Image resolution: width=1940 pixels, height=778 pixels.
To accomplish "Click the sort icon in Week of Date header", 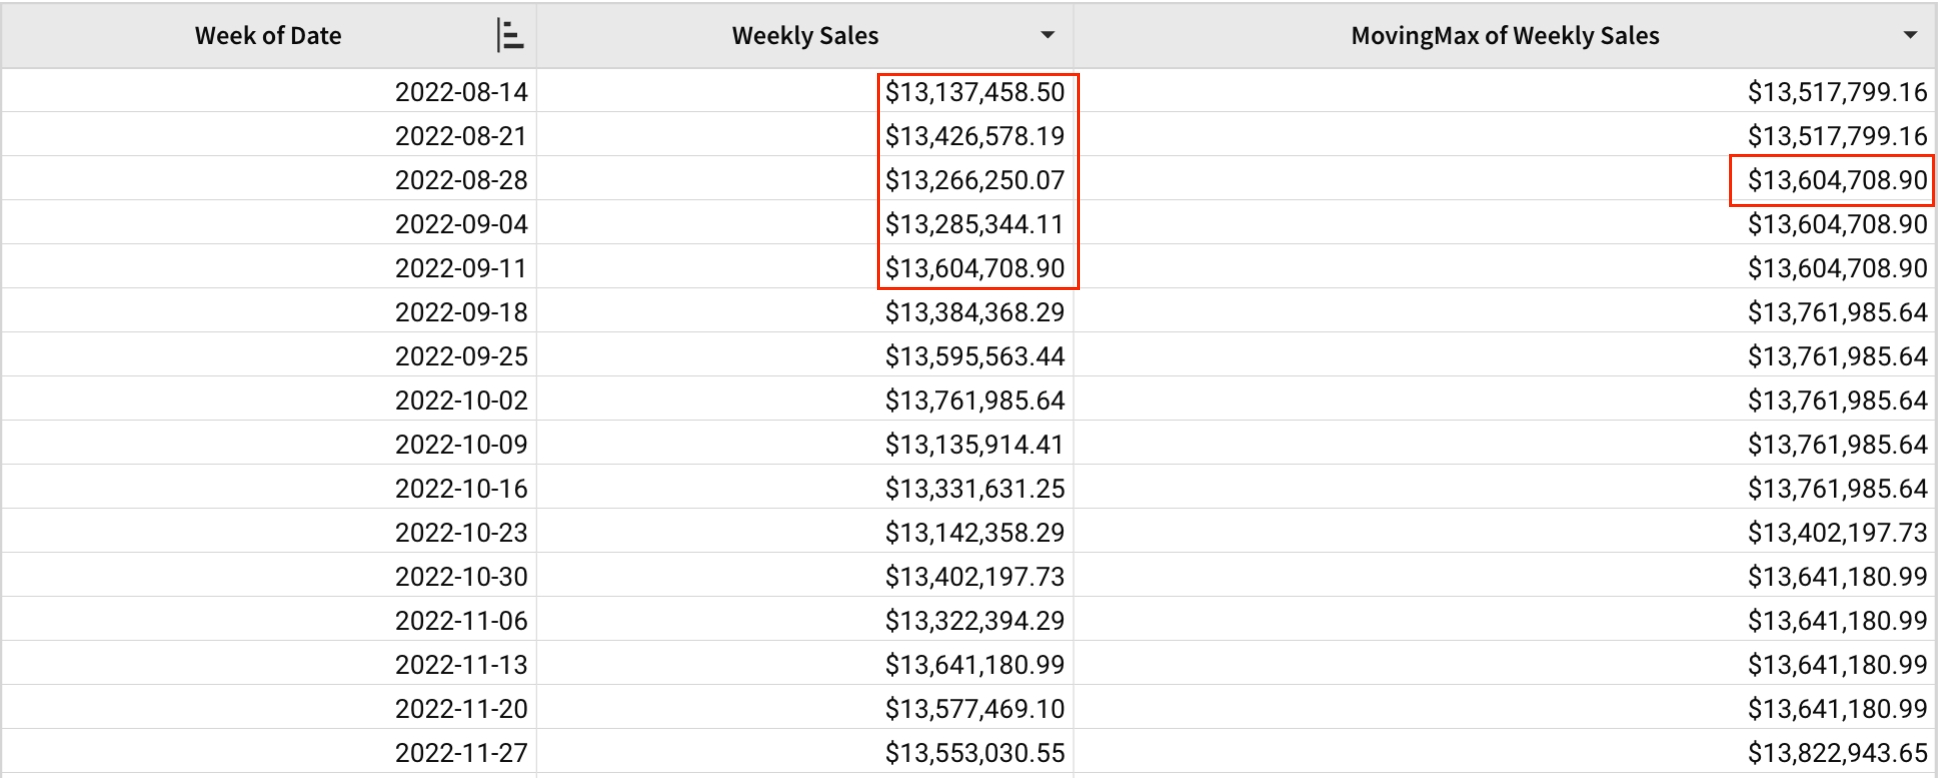I will [x=510, y=36].
